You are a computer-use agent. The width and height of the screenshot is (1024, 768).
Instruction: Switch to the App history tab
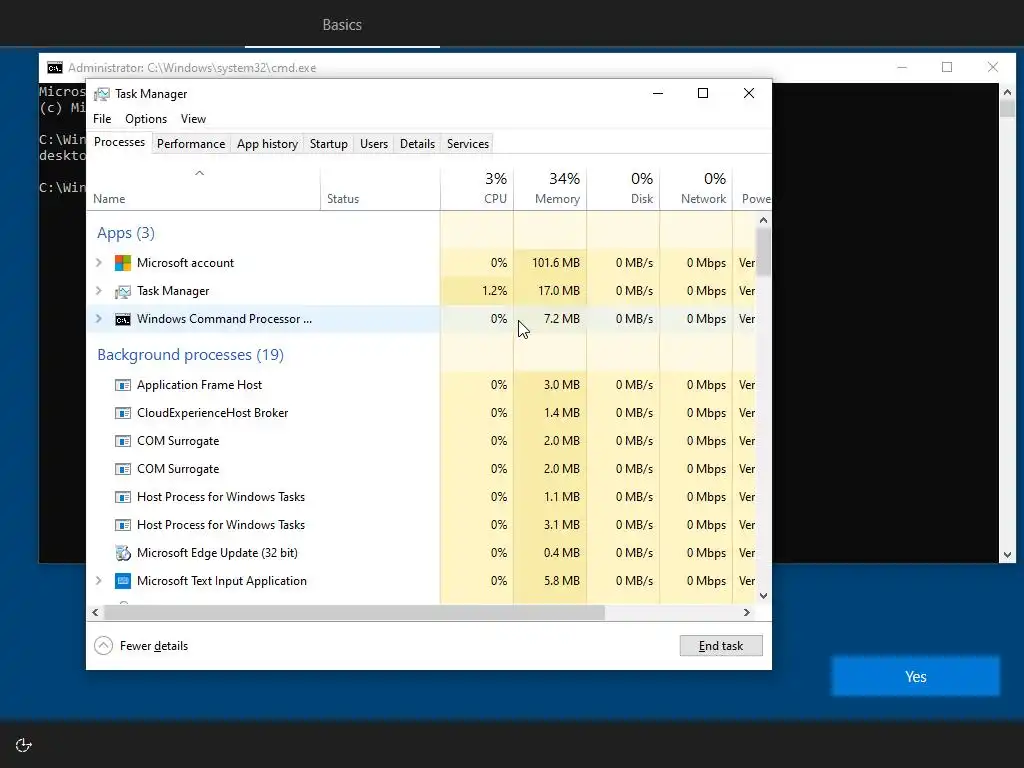[x=267, y=144]
